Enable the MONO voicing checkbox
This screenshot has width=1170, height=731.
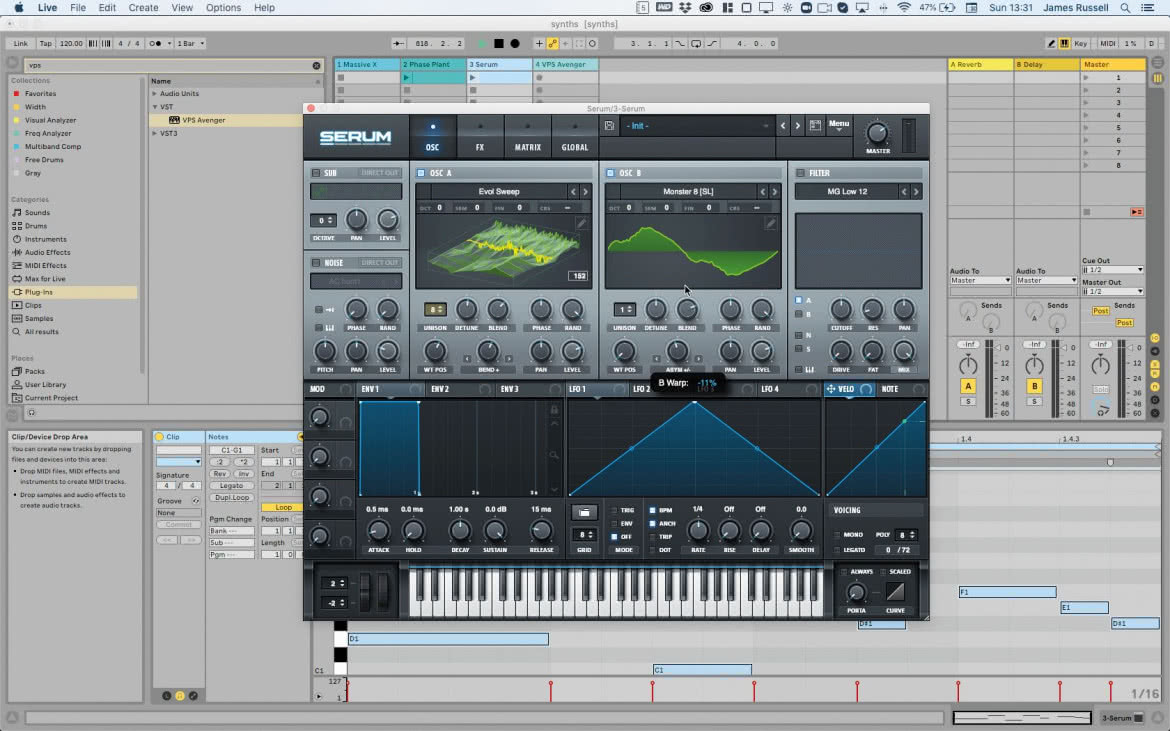837,535
